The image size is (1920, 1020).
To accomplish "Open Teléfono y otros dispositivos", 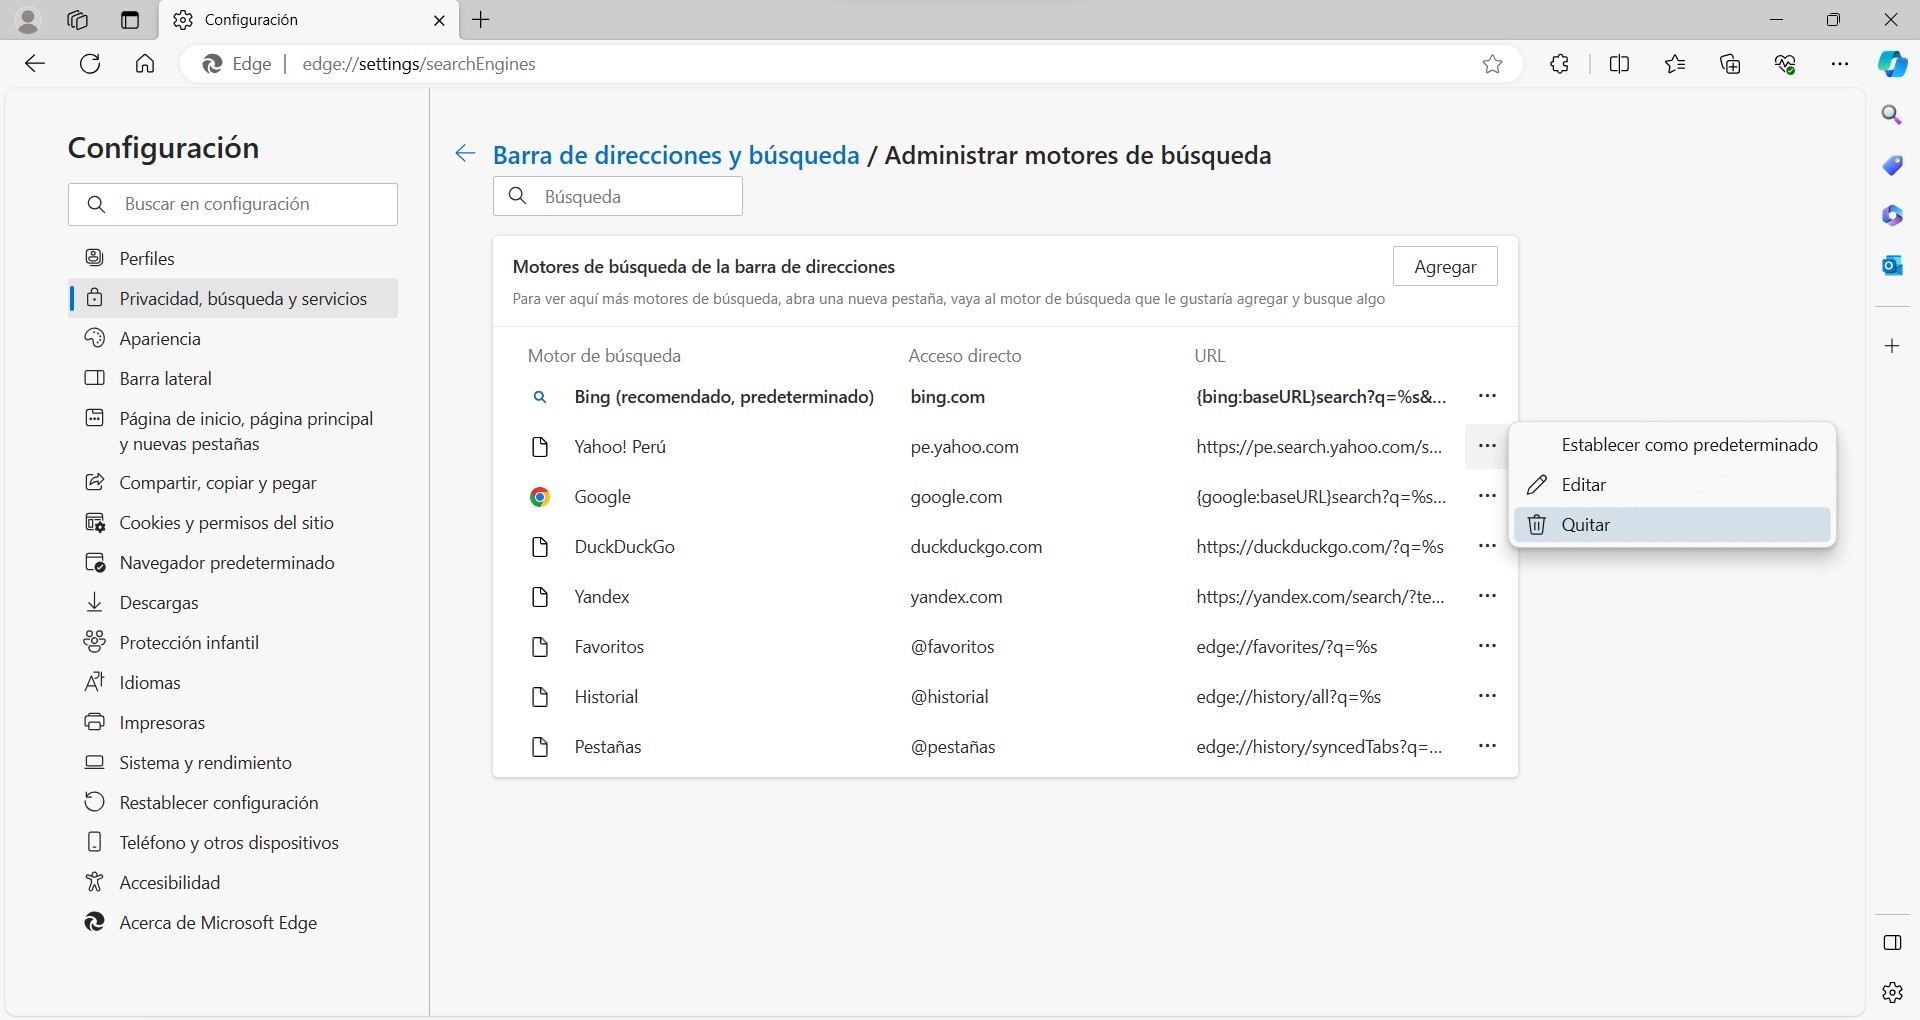I will [x=233, y=842].
